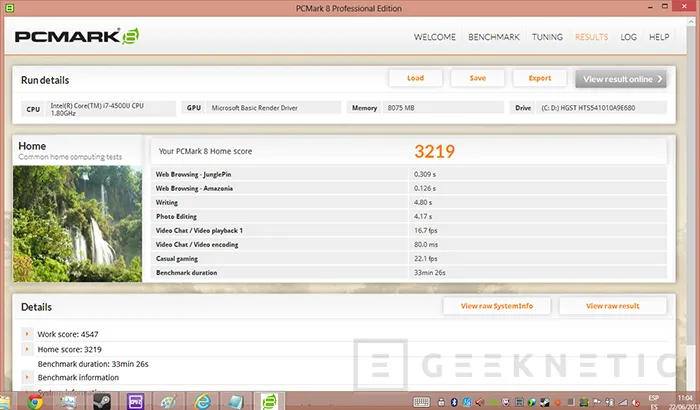
Task: Open CPU-Z from the taskbar
Action: point(135,402)
